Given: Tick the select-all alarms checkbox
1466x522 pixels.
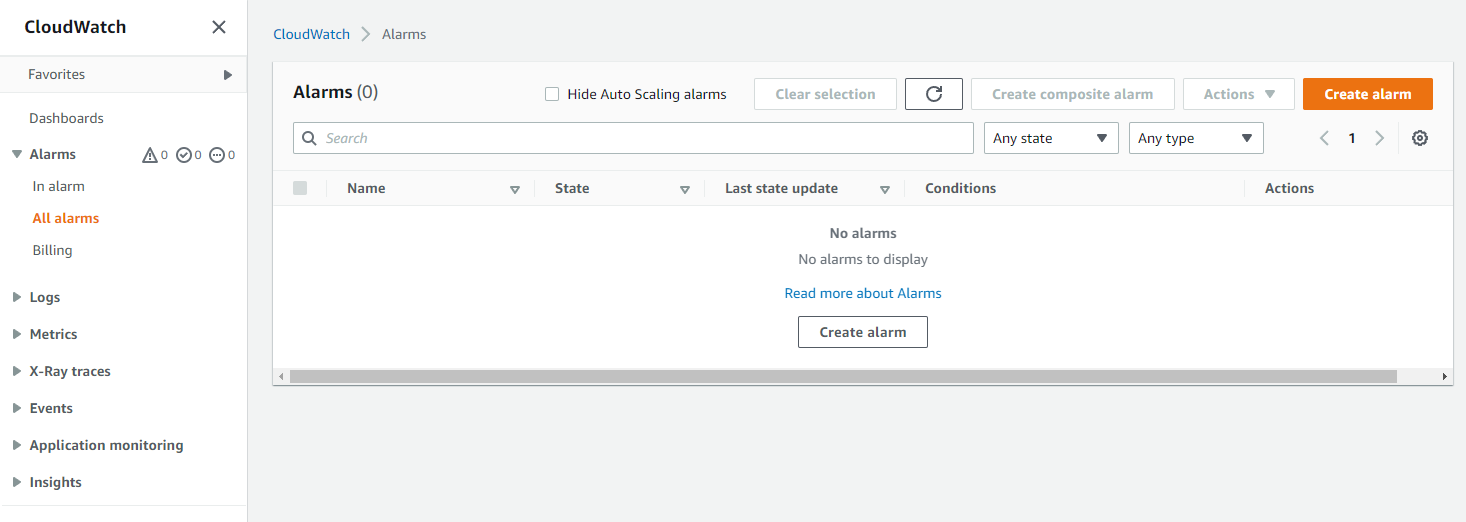Looking at the screenshot, I should (x=300, y=188).
